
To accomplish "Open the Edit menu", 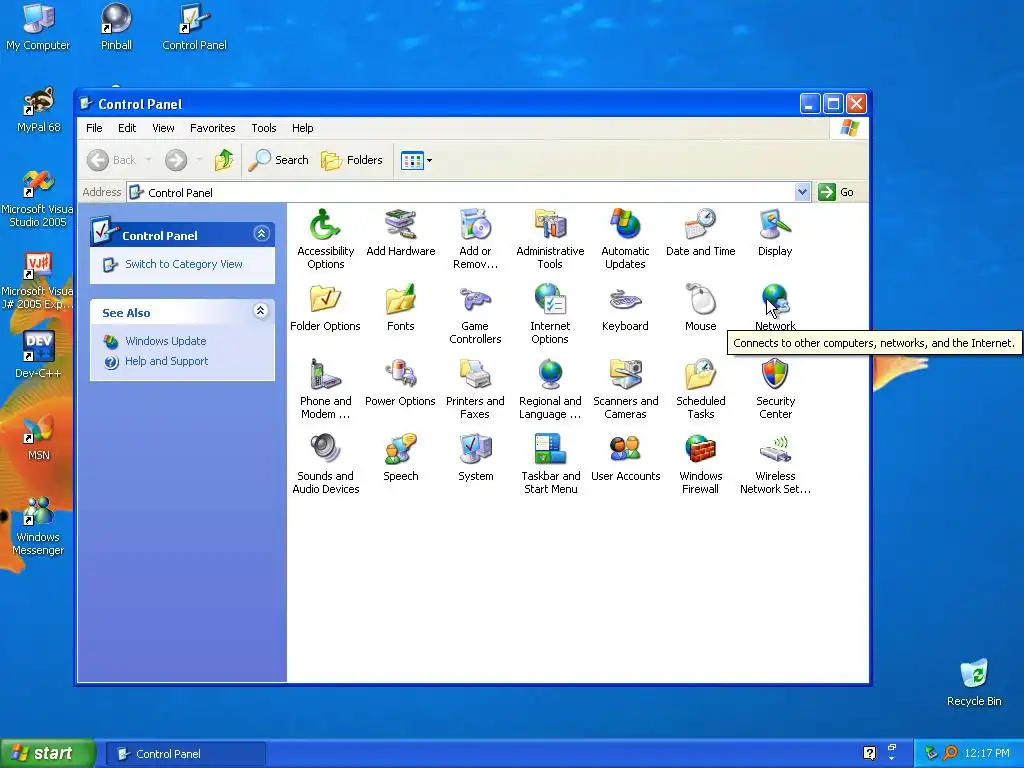I will (x=127, y=128).
